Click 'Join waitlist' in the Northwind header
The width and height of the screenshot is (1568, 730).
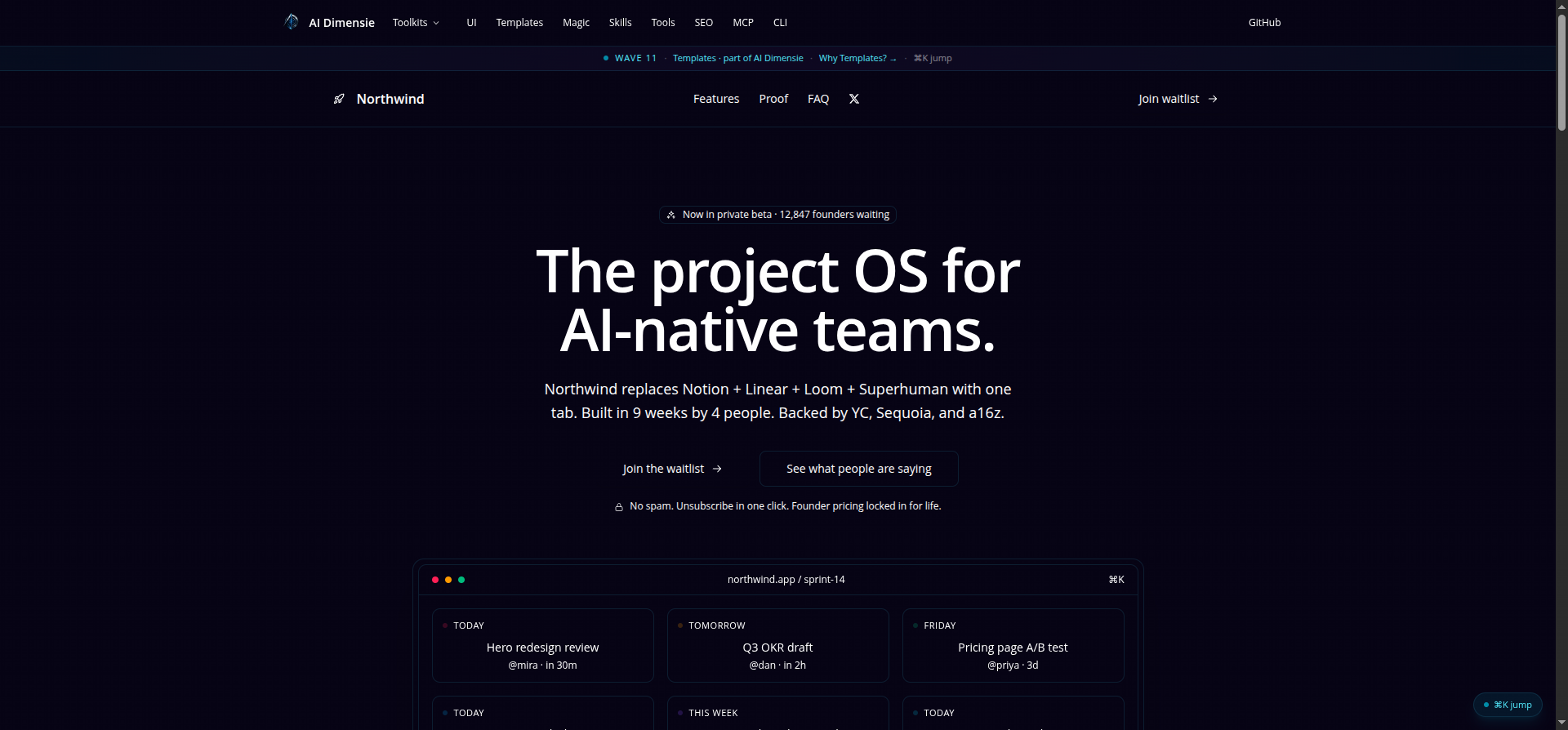[1178, 99]
